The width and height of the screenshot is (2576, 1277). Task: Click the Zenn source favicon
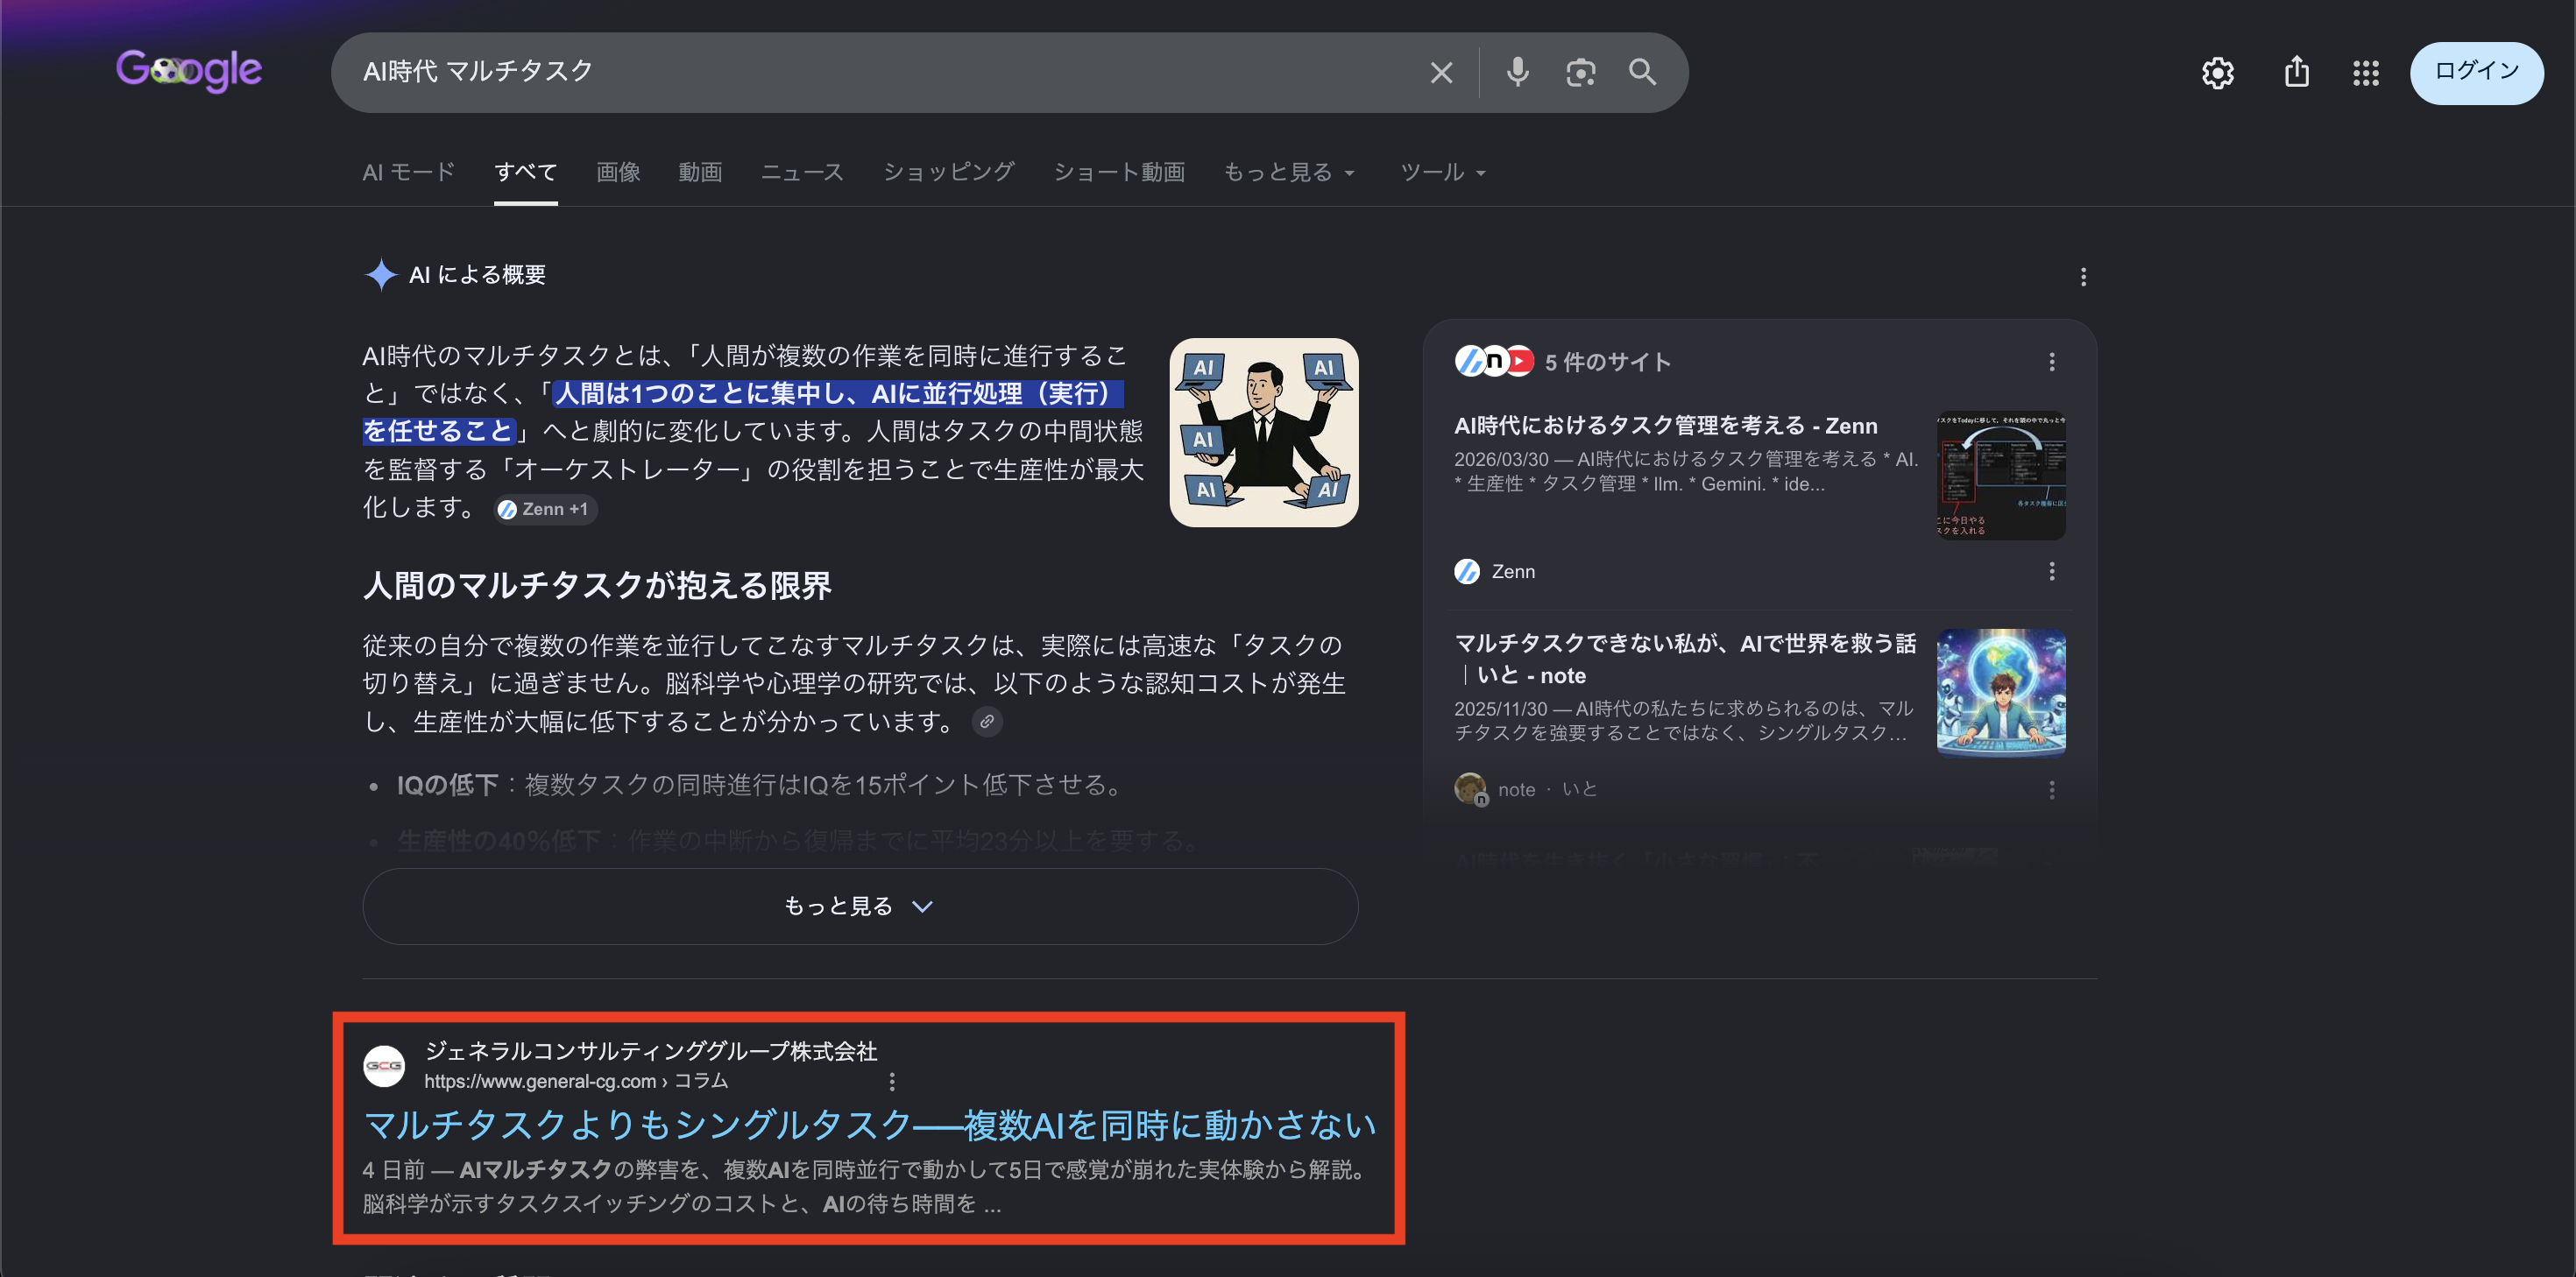tap(1466, 571)
